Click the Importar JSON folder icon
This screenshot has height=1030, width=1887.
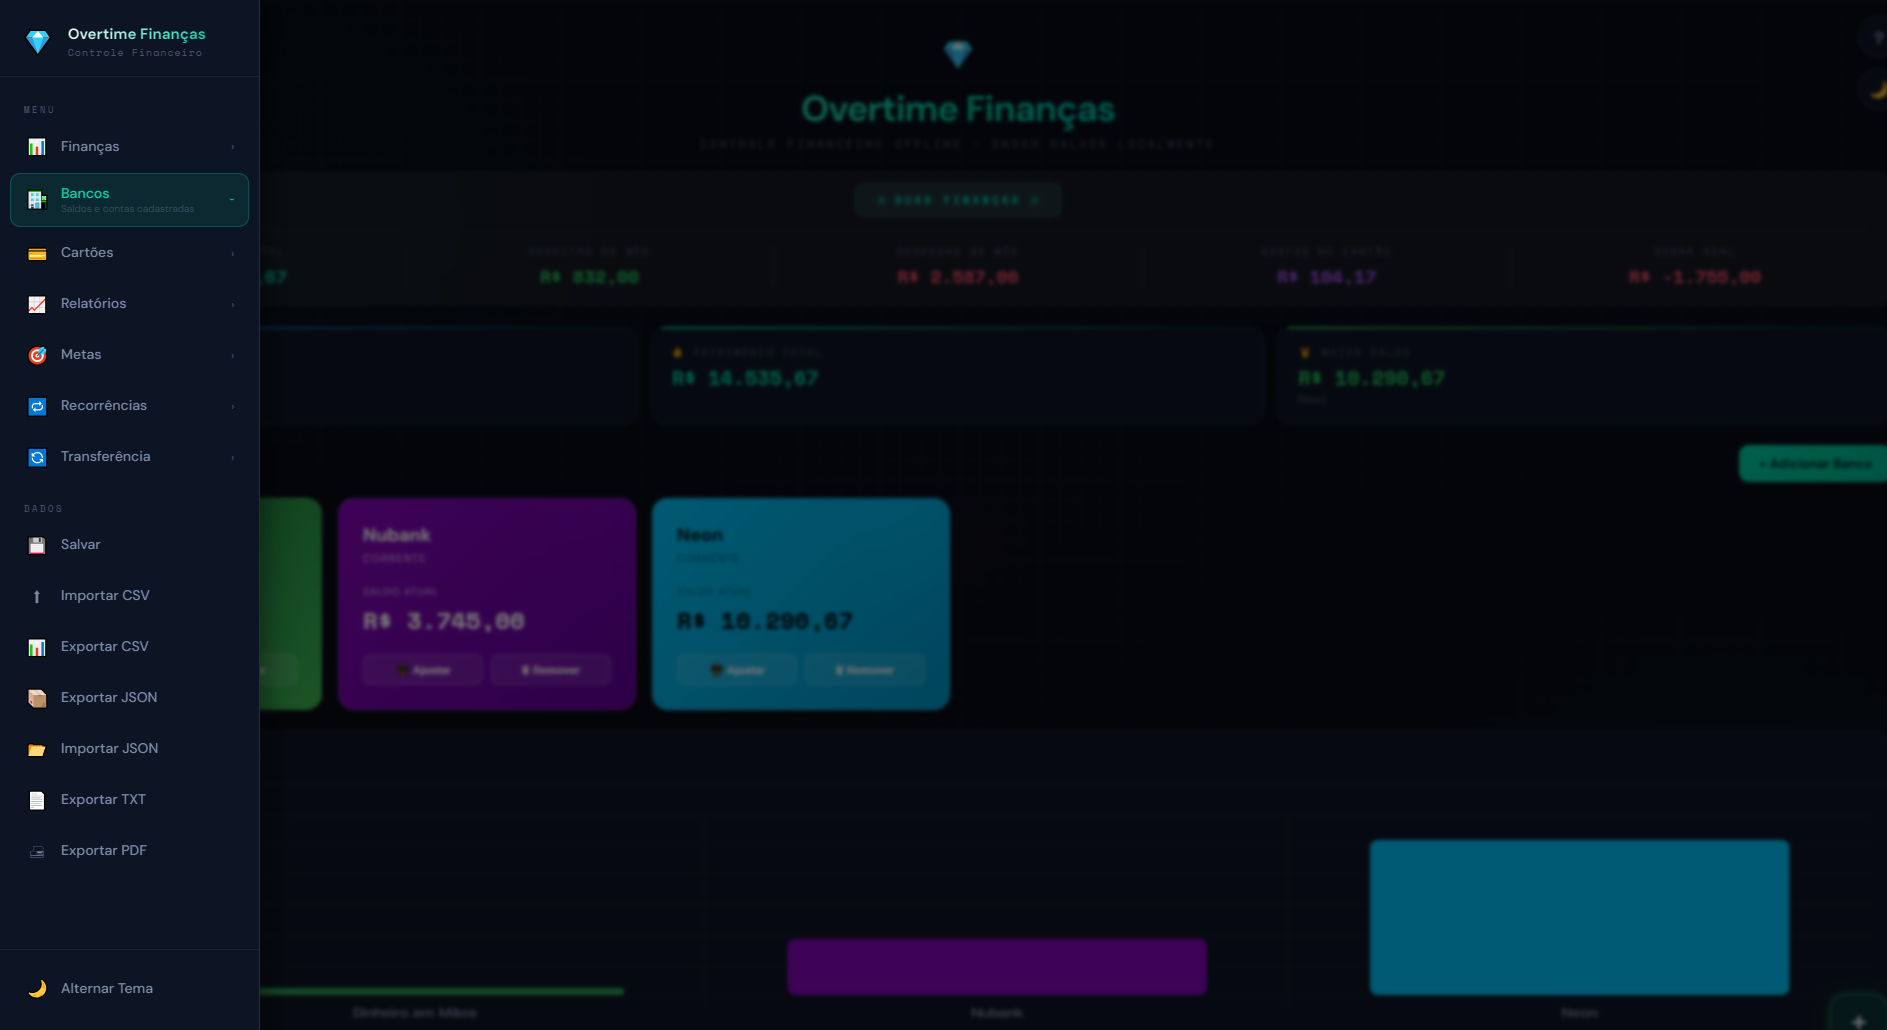(x=37, y=749)
